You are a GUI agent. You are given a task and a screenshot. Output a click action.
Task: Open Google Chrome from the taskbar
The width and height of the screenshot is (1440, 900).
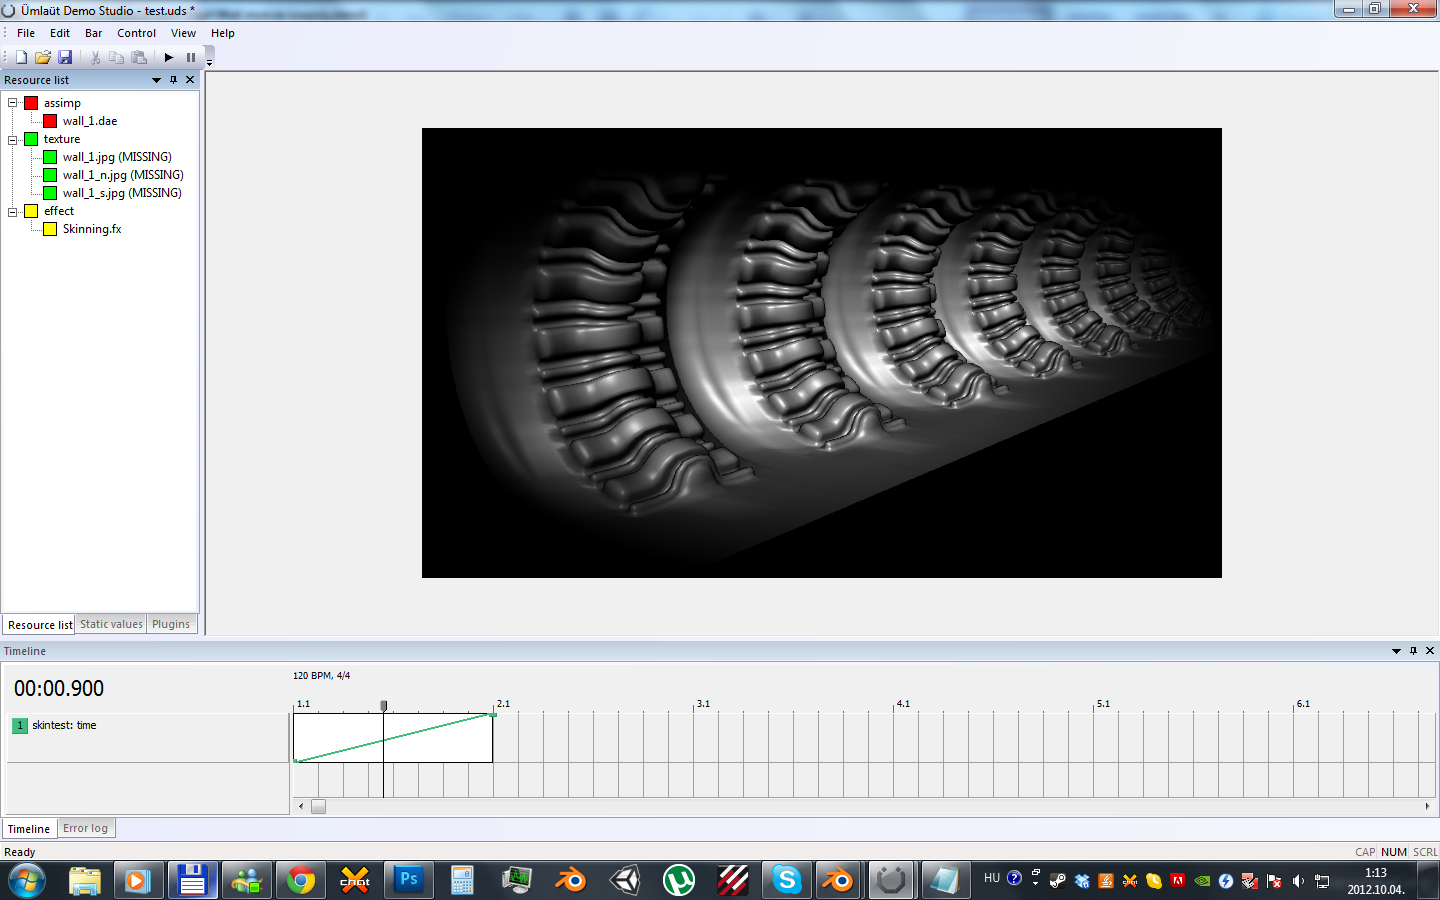(x=300, y=880)
